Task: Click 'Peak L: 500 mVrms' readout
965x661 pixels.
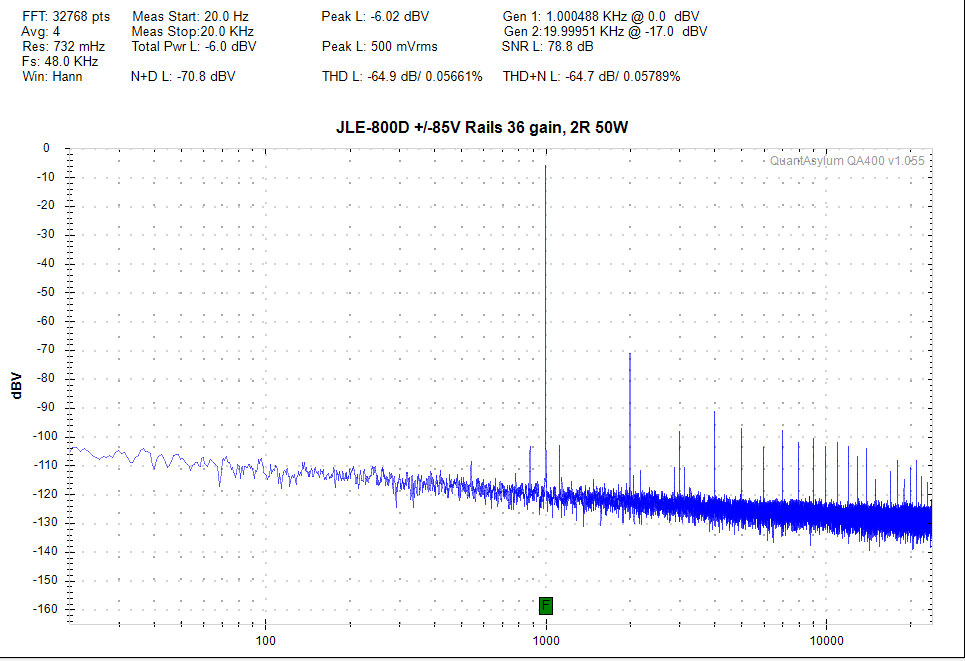Action: tap(380, 46)
